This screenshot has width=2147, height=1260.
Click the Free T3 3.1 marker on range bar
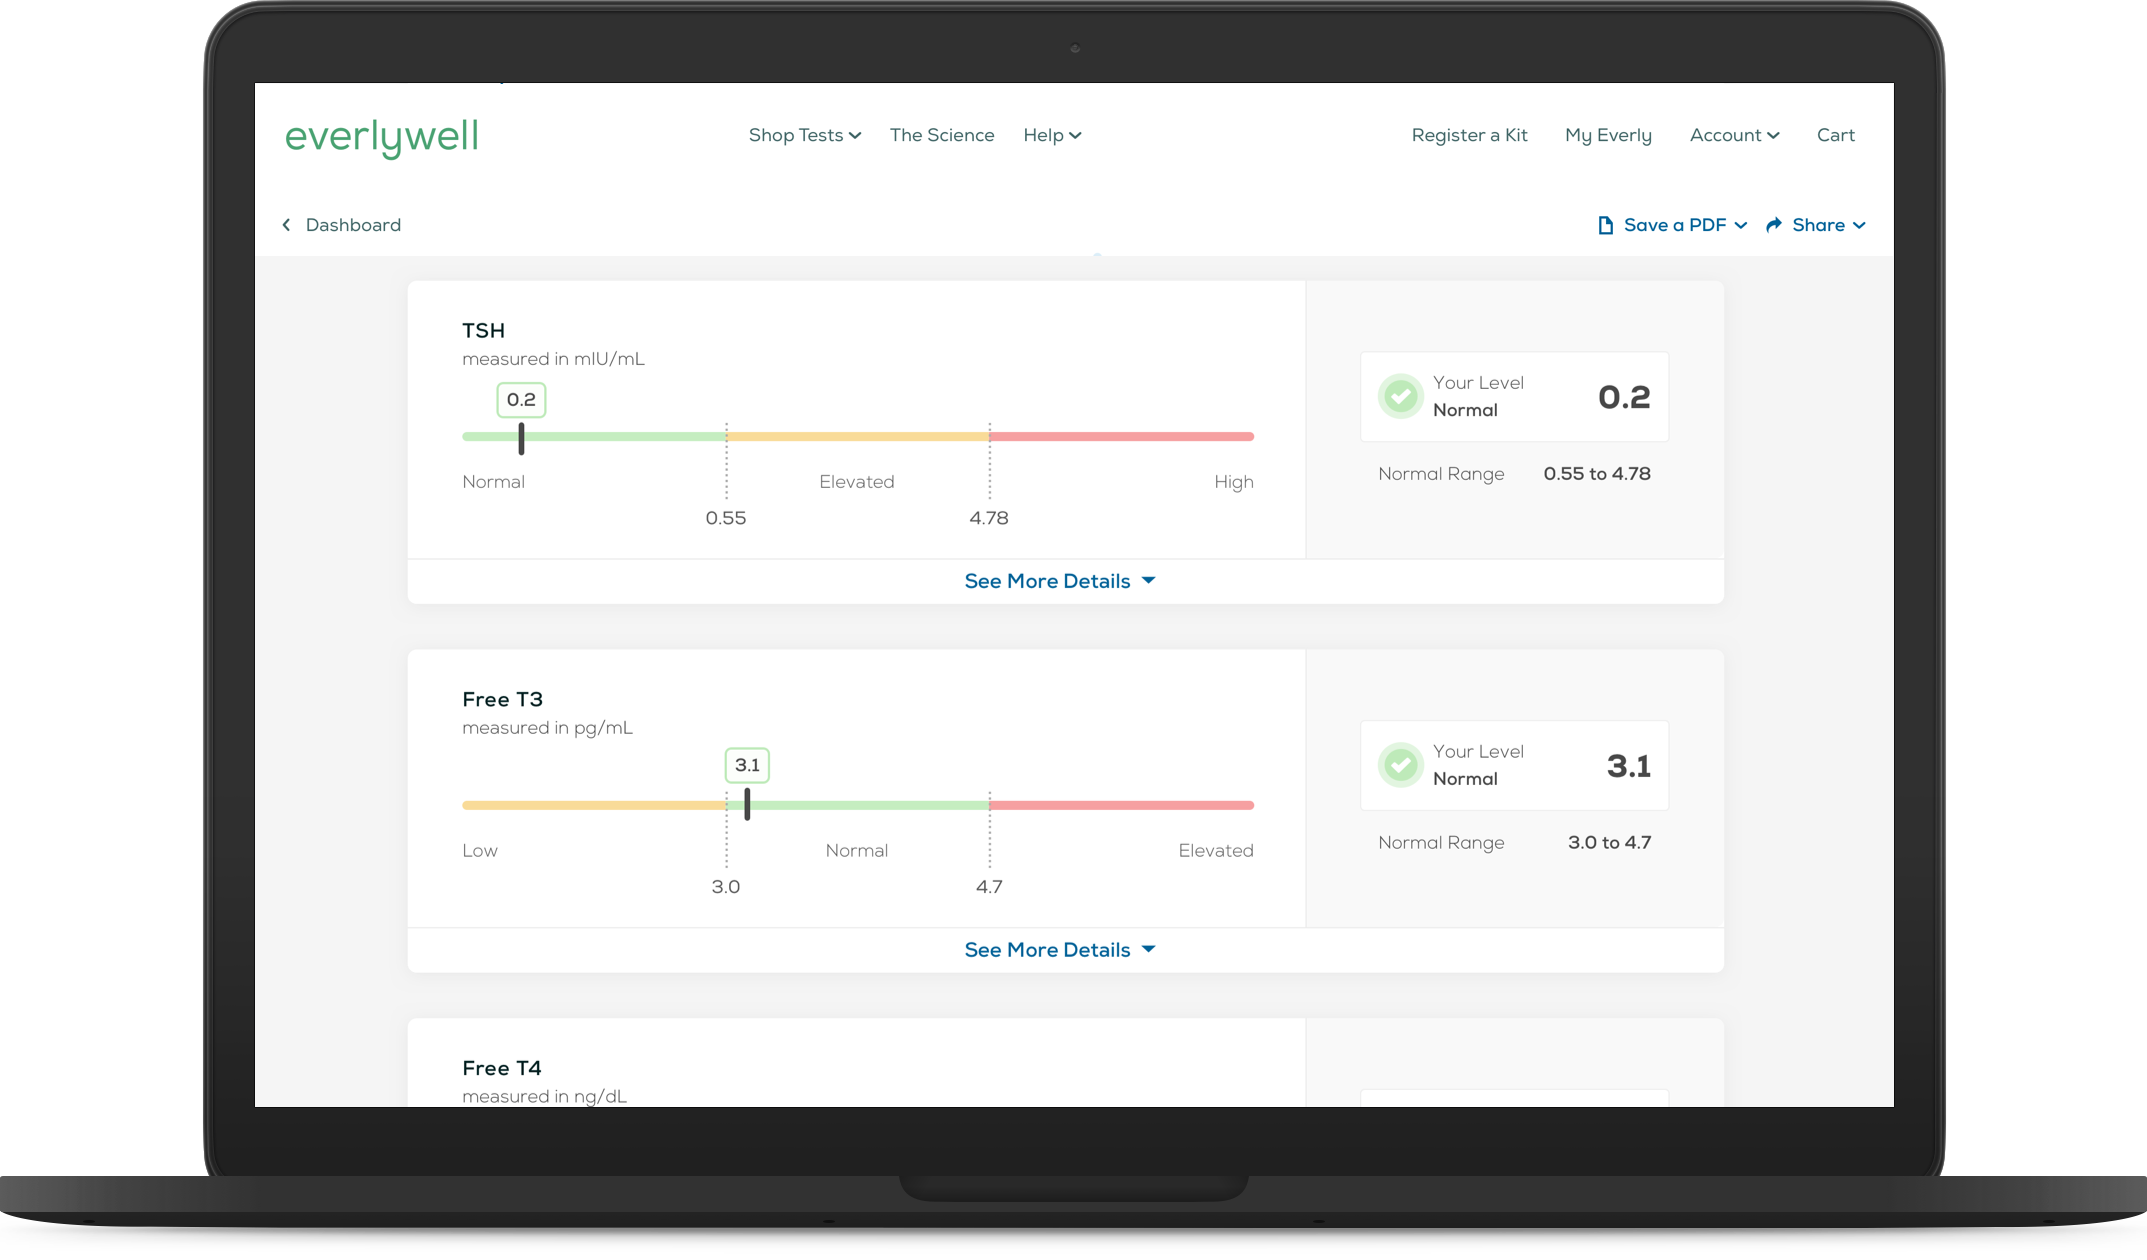747,804
